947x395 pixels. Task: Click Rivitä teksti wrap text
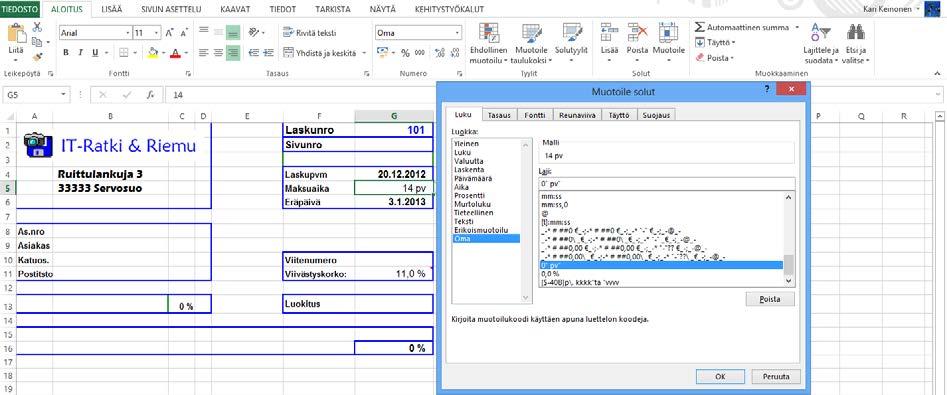pos(309,33)
